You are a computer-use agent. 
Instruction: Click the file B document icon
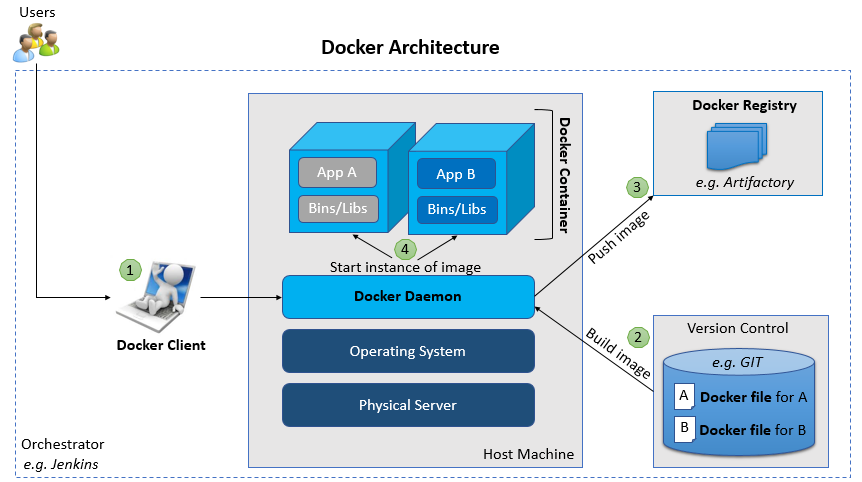[684, 429]
